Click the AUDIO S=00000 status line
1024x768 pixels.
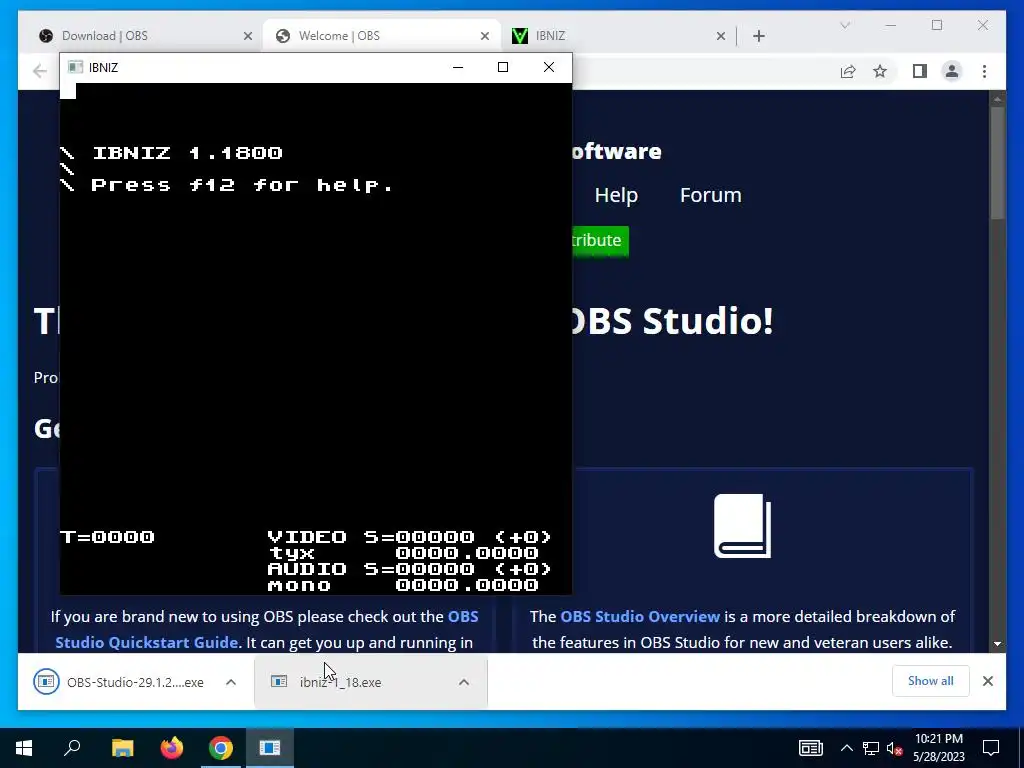(409, 569)
